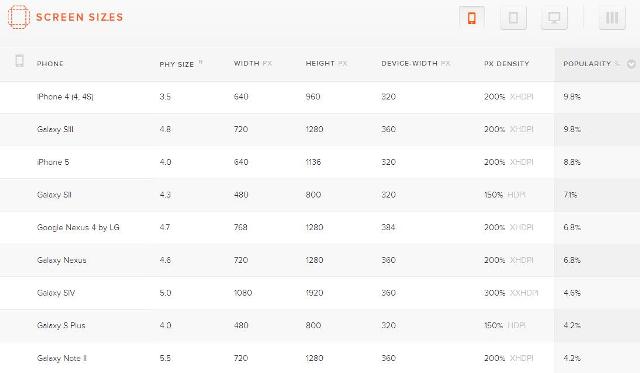Click the PHONE column header

pos(50,64)
